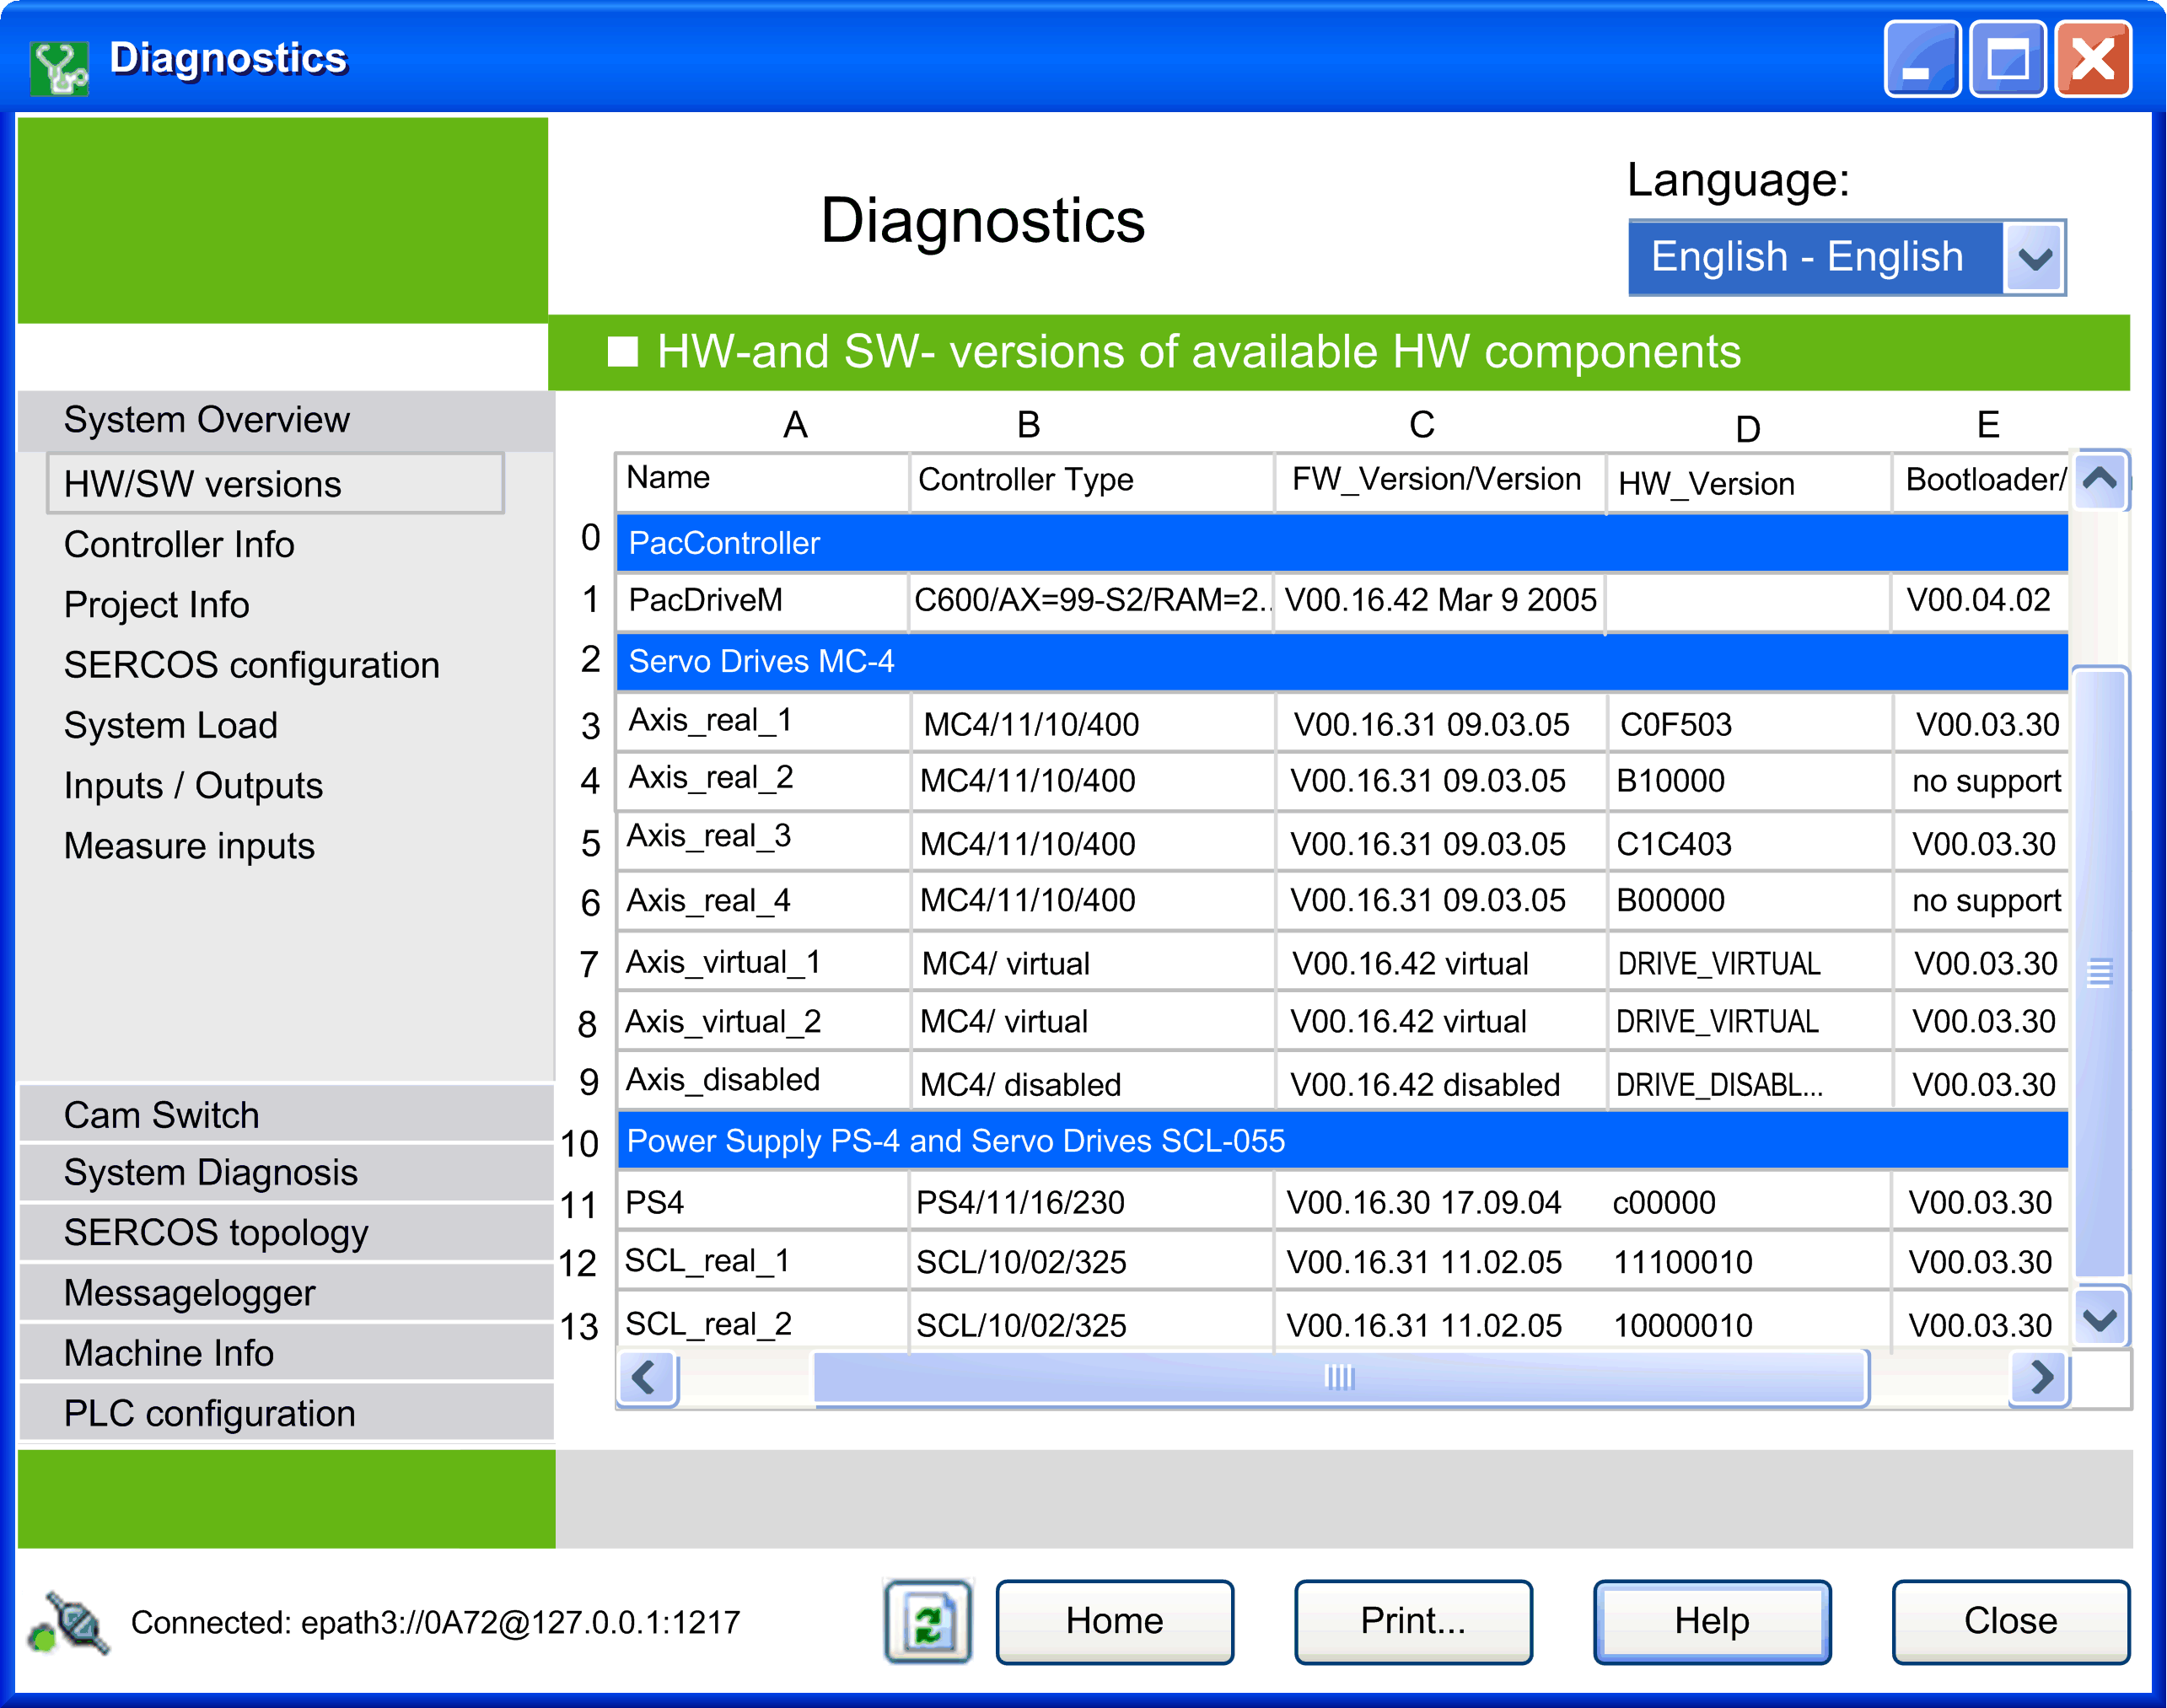
Task: Click the horizontal scroll right arrow
Action: pyautogui.click(x=2040, y=1378)
